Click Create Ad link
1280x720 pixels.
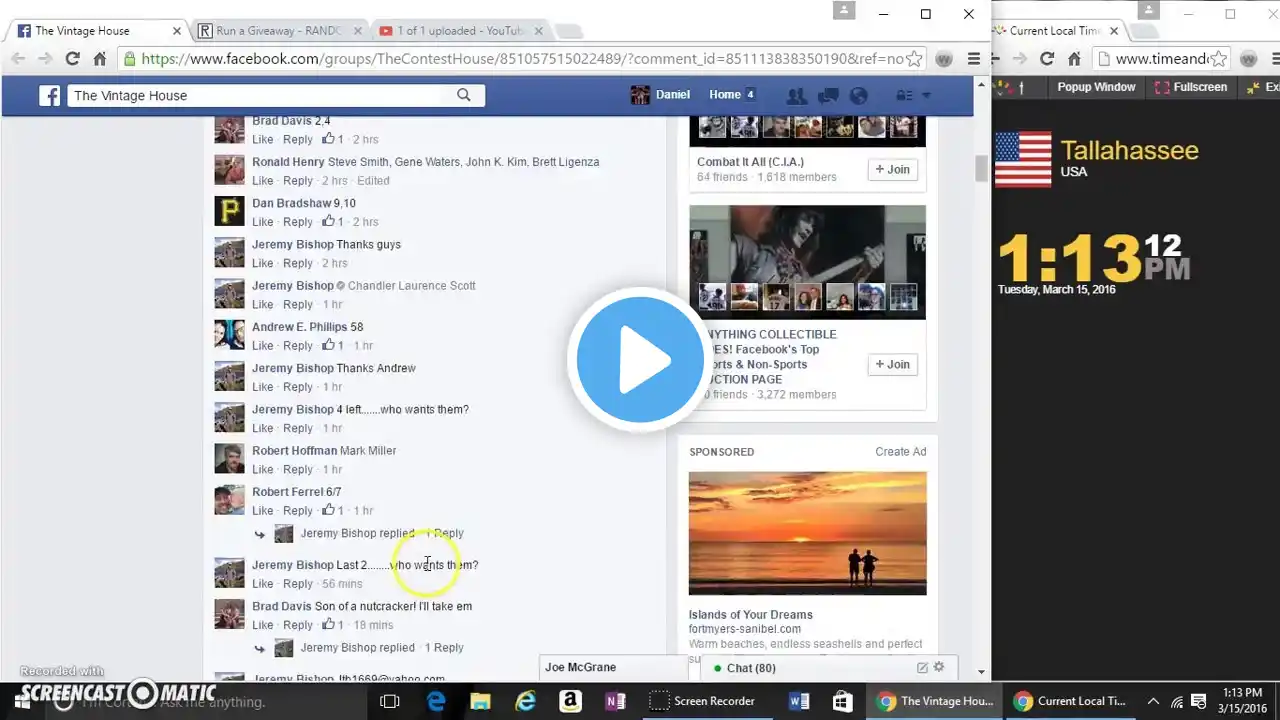click(x=901, y=452)
